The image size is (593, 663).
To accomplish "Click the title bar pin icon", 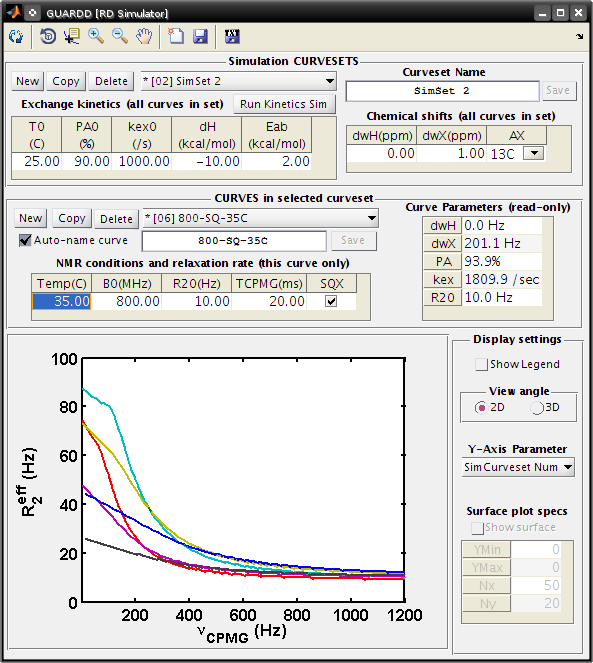I will tap(33, 13).
